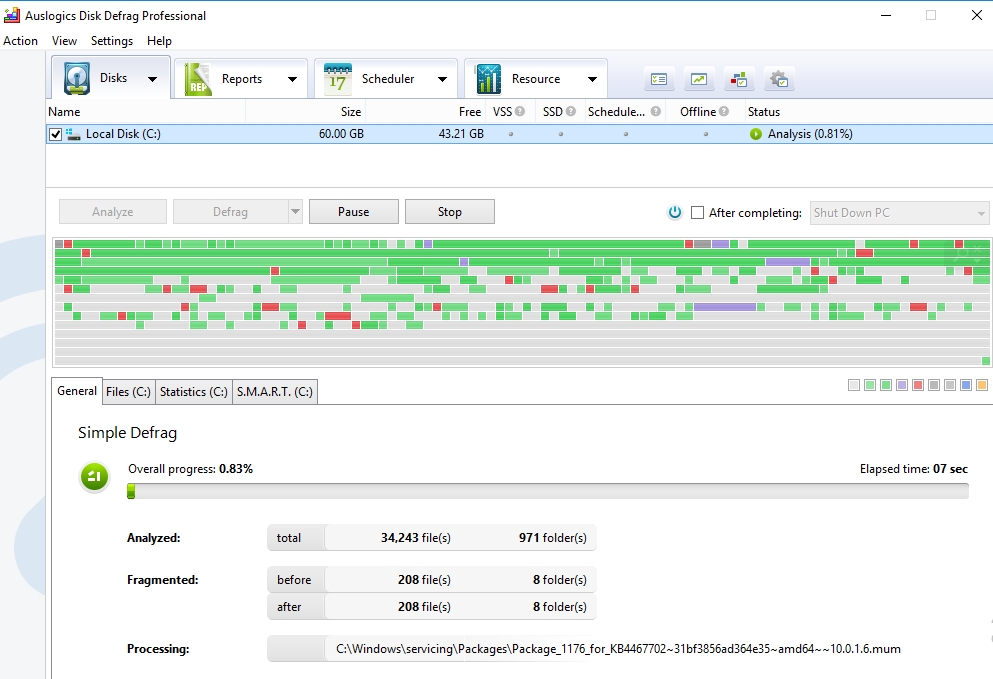Sort by the Size column header
993x679 pixels.
tap(305, 111)
